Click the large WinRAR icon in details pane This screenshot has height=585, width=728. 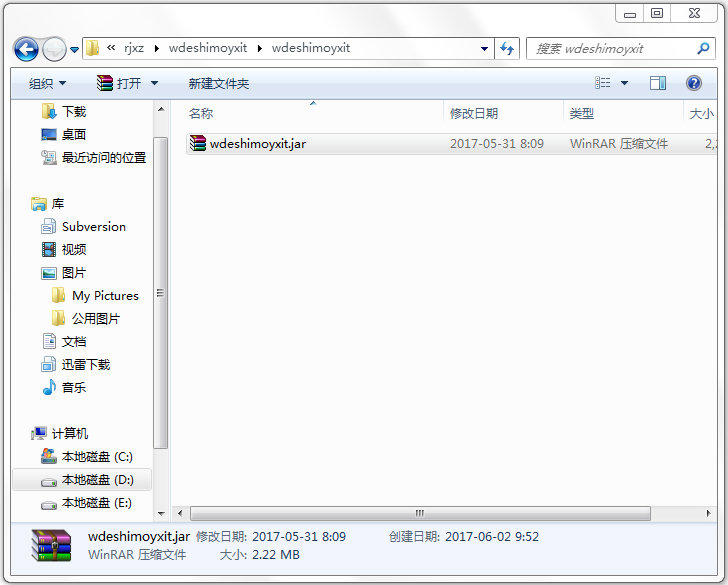[x=51, y=546]
